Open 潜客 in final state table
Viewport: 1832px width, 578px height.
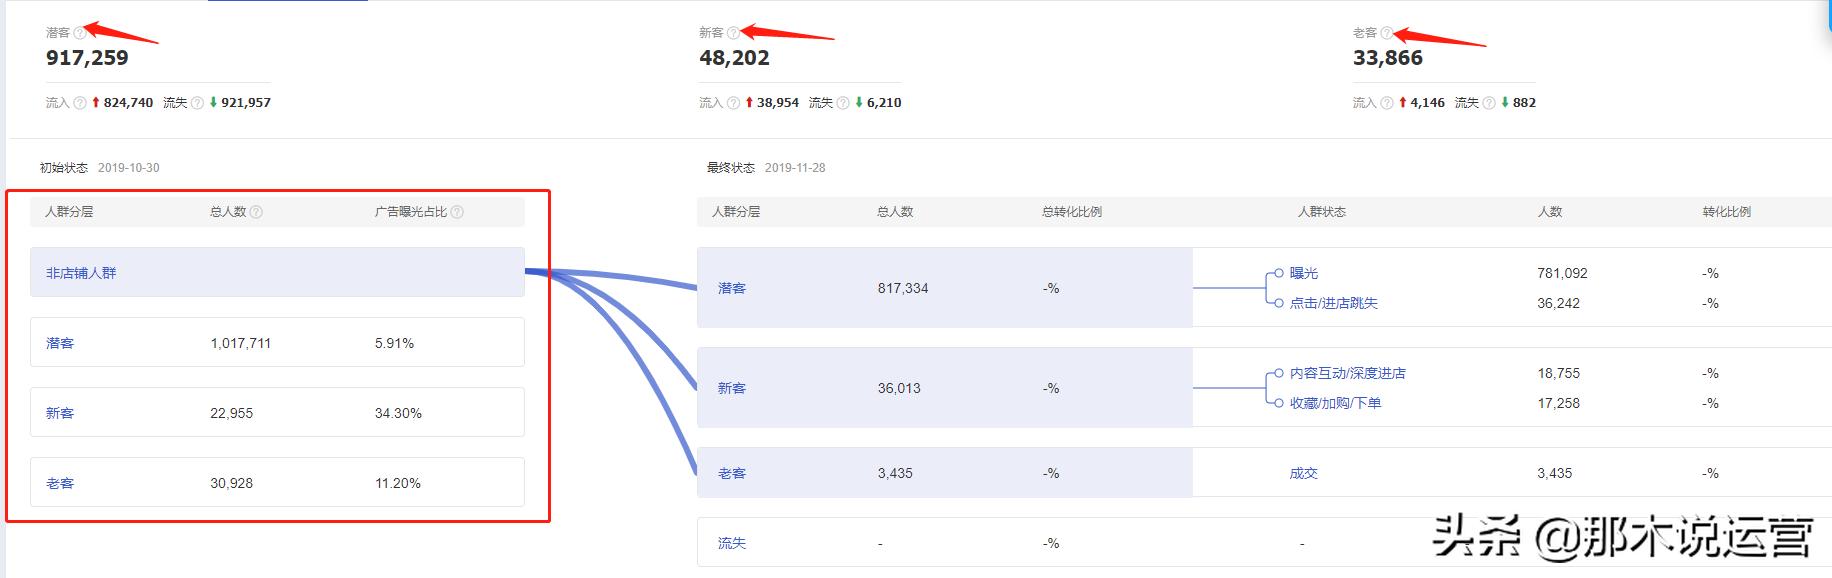coord(732,288)
